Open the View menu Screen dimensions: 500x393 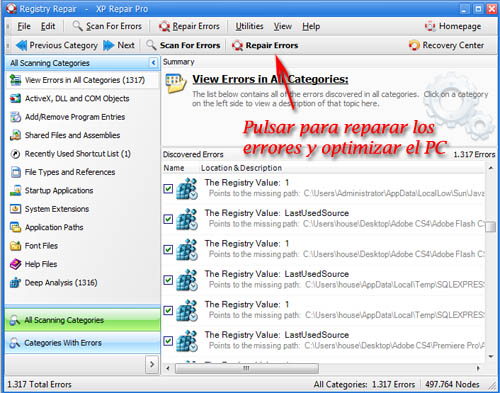(283, 26)
